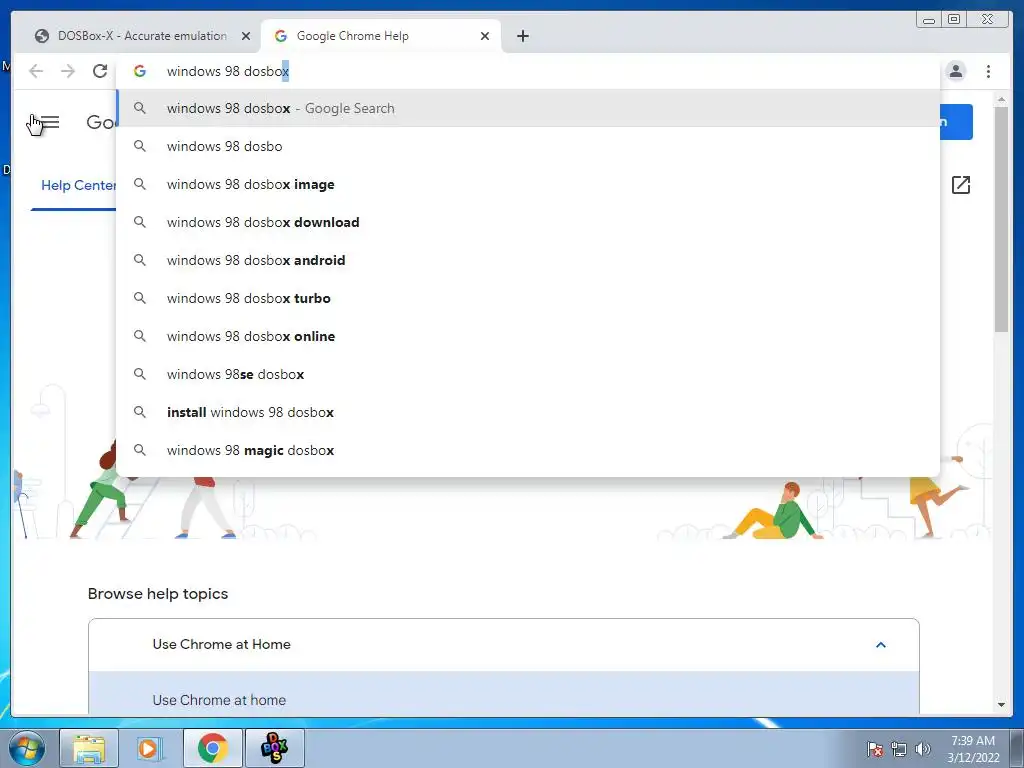Go back using the back arrow

point(36,71)
